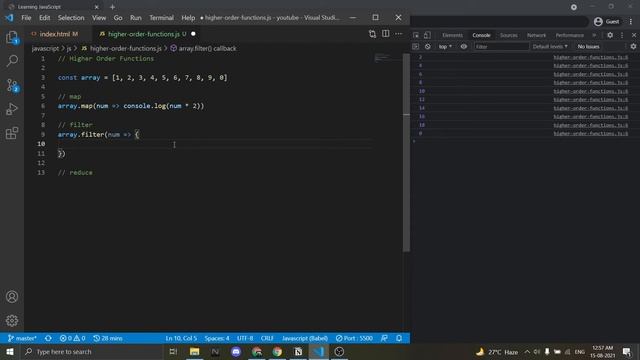Viewport: 640px width, 360px height.
Task: Click the javascript breadcrumb folder
Action: pyautogui.click(x=45, y=48)
